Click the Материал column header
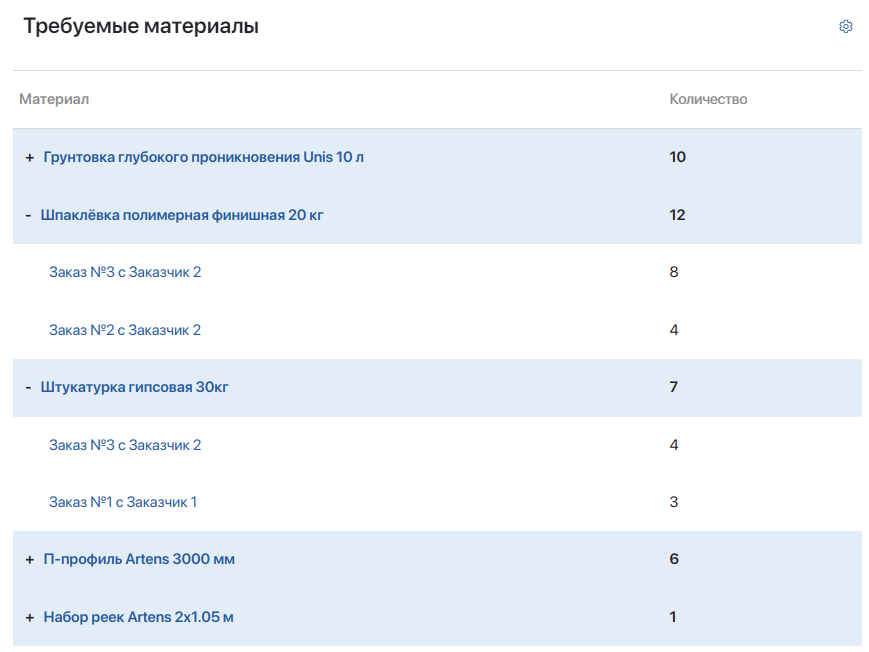The image size is (869, 652). pyautogui.click(x=54, y=100)
